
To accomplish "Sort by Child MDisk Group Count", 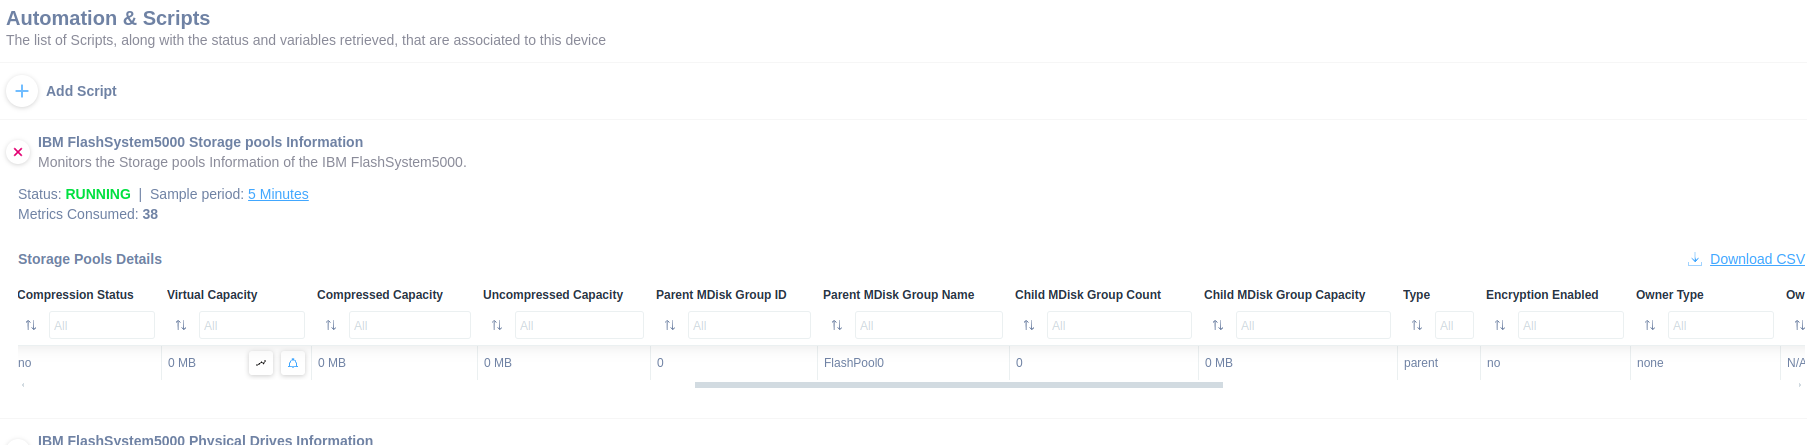I will (x=1029, y=325).
